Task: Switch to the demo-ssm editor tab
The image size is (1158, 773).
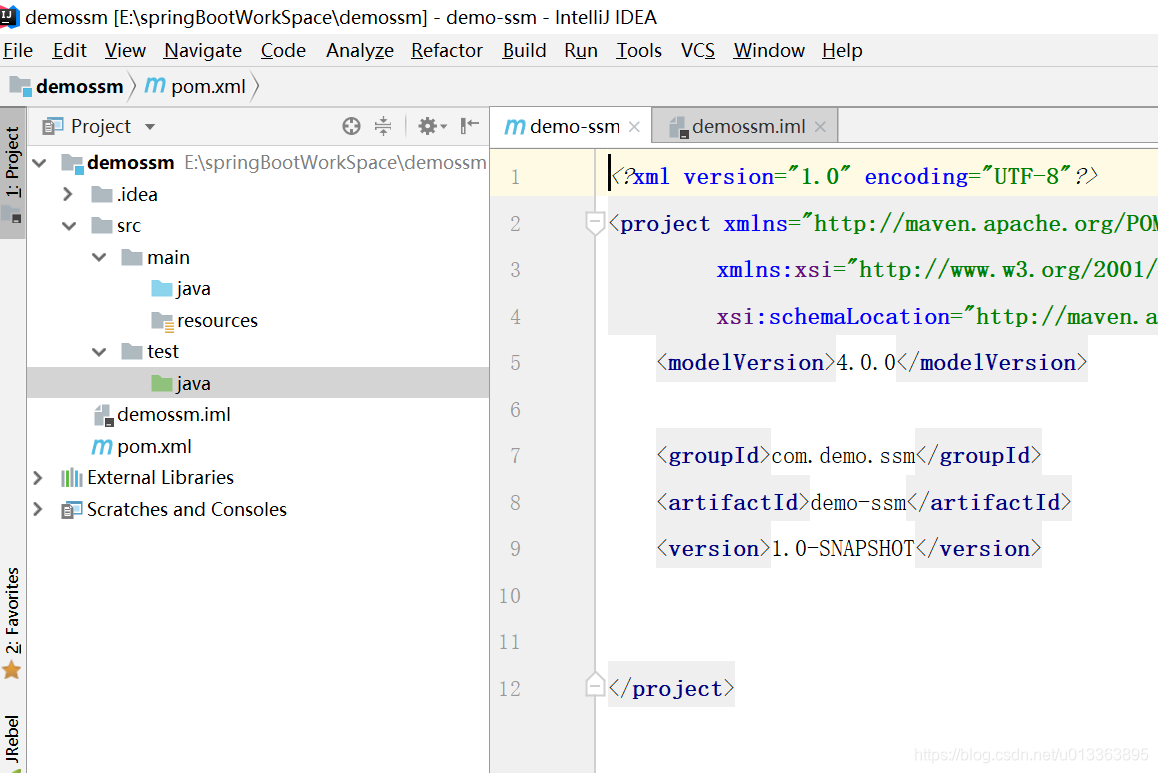Action: [x=570, y=127]
